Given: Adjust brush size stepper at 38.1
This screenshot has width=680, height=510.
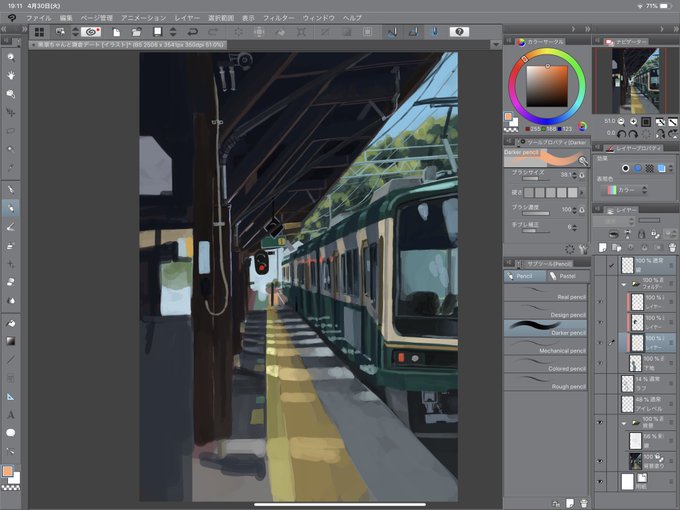Looking at the screenshot, I should coord(575,175).
